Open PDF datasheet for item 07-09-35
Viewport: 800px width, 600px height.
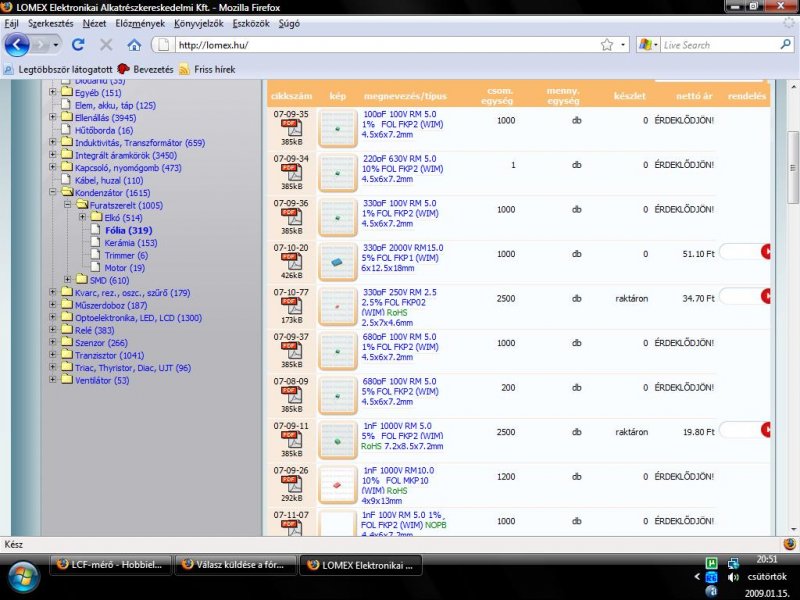[291, 129]
